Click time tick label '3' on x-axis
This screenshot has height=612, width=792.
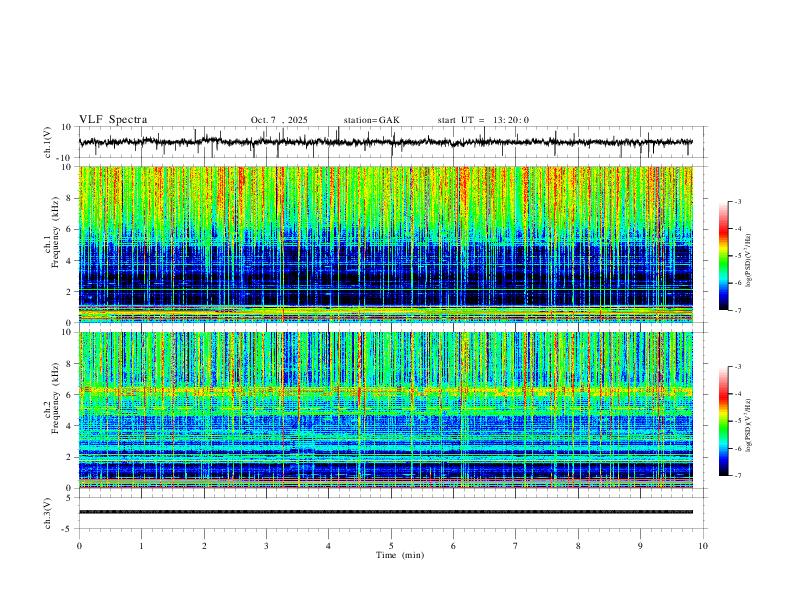tap(266, 546)
